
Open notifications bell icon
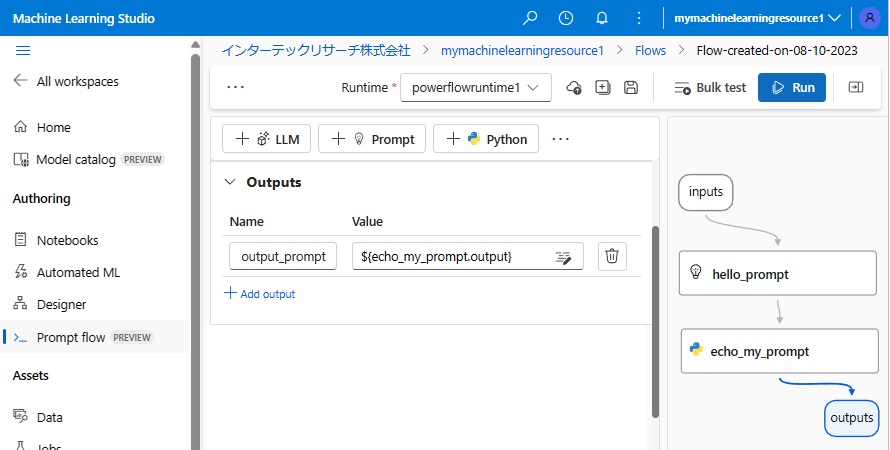tap(602, 18)
